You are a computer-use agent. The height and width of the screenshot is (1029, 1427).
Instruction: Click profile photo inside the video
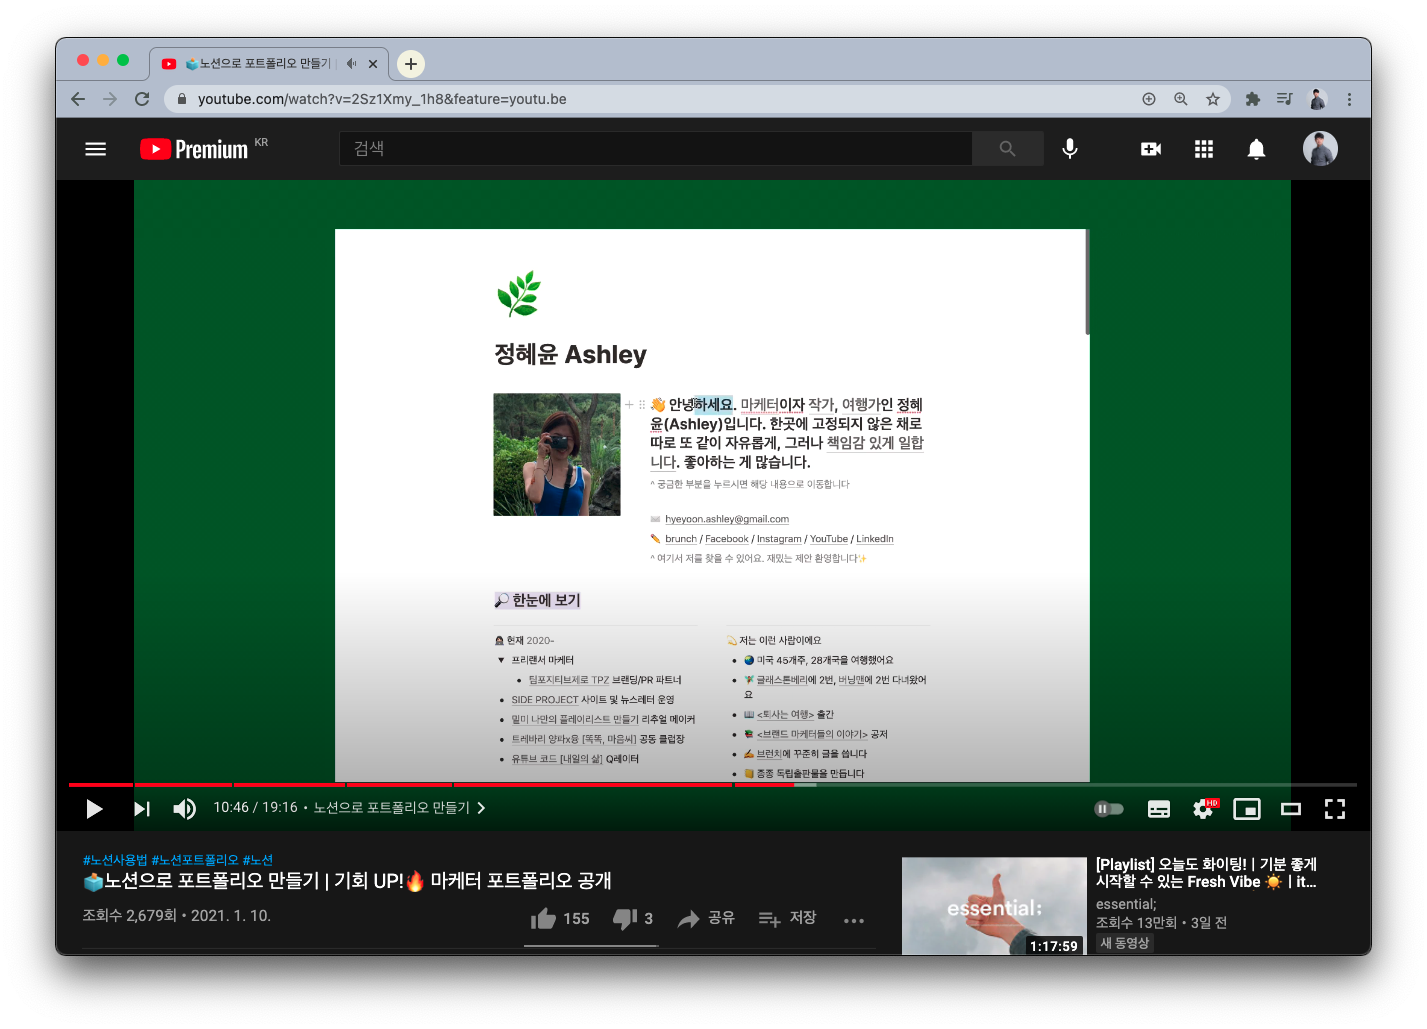point(557,455)
